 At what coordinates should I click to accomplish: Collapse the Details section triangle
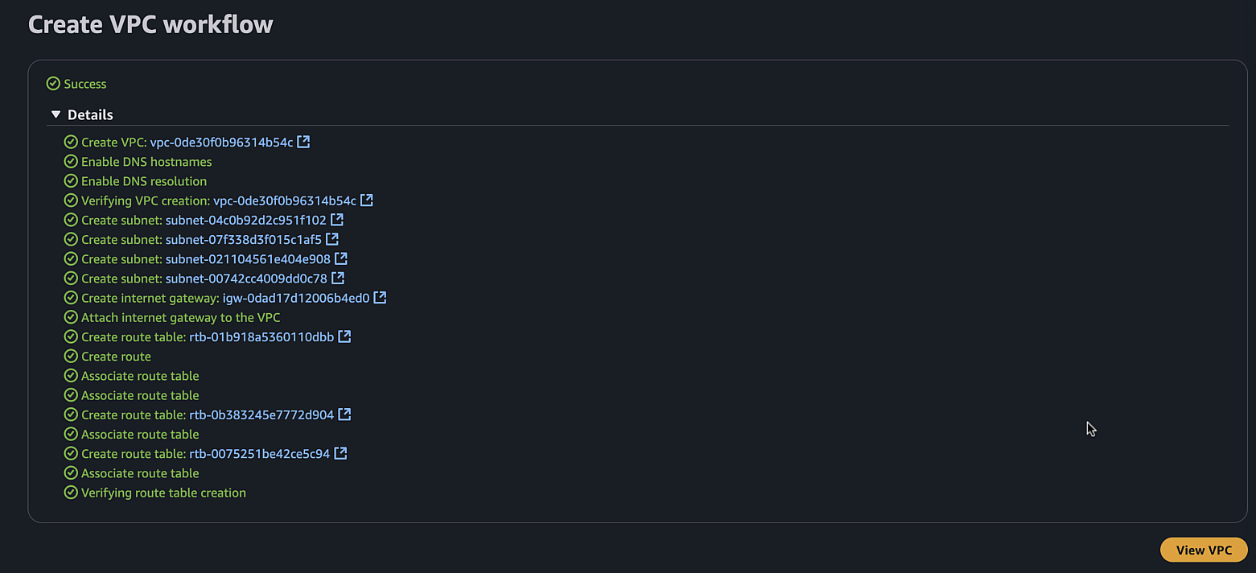click(x=56, y=115)
